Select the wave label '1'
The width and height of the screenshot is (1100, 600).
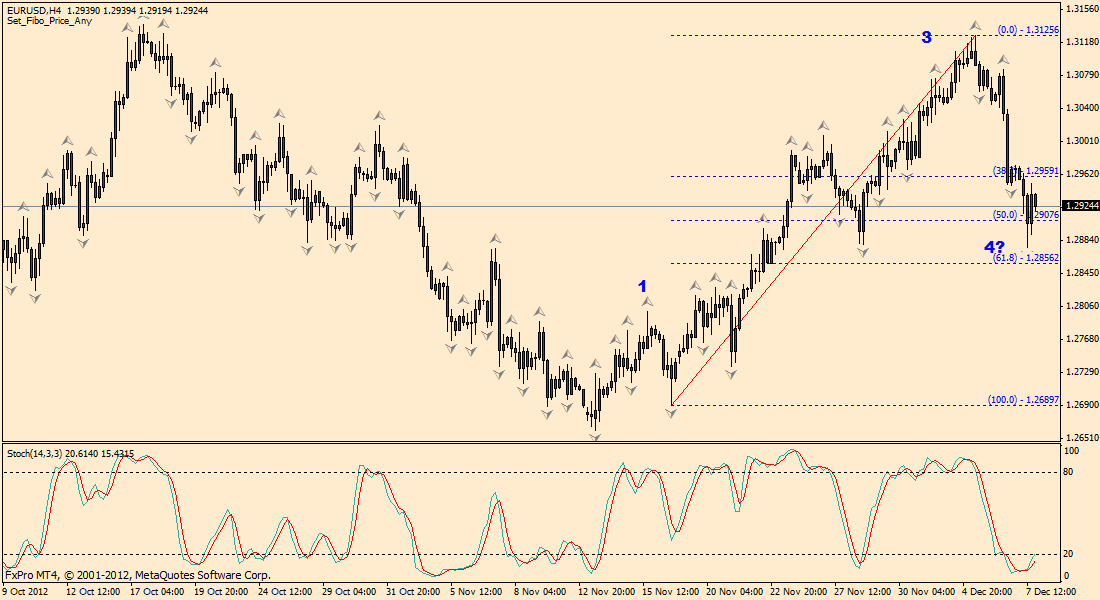click(642, 286)
